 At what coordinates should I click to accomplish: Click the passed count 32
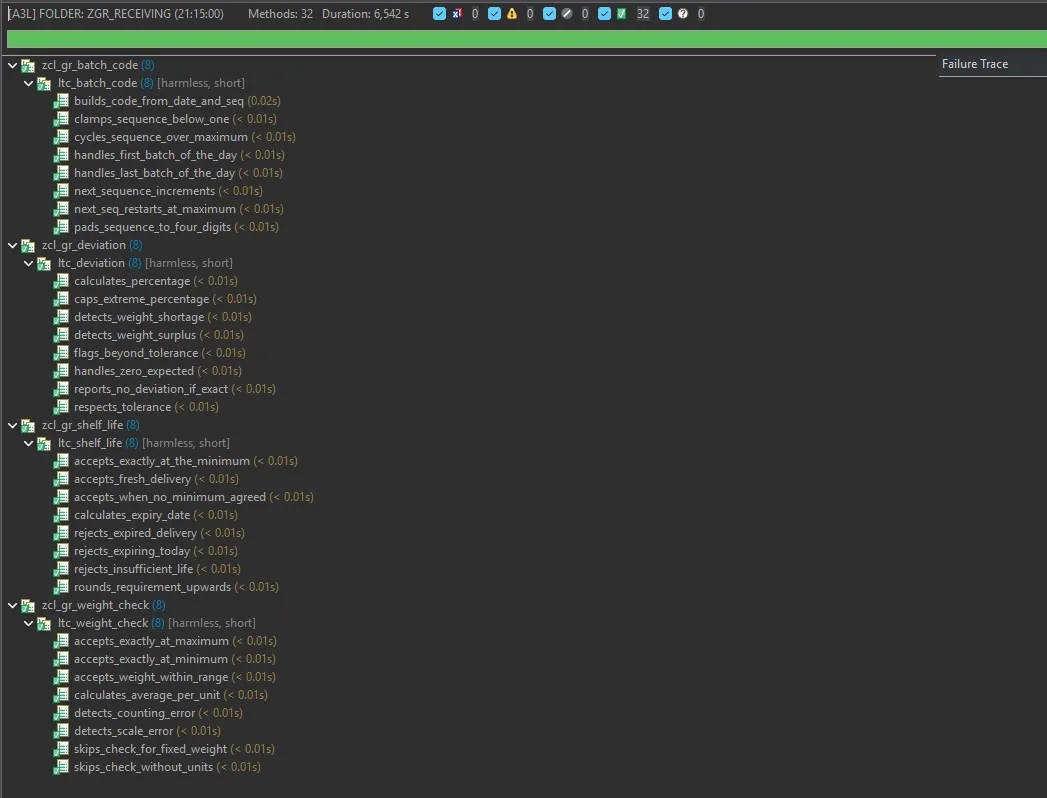[x=643, y=13]
